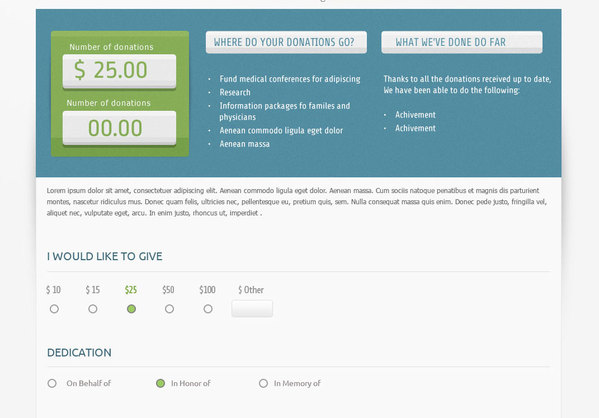Select the $ 10 donation radio button
The image size is (599, 418).
(x=54, y=309)
